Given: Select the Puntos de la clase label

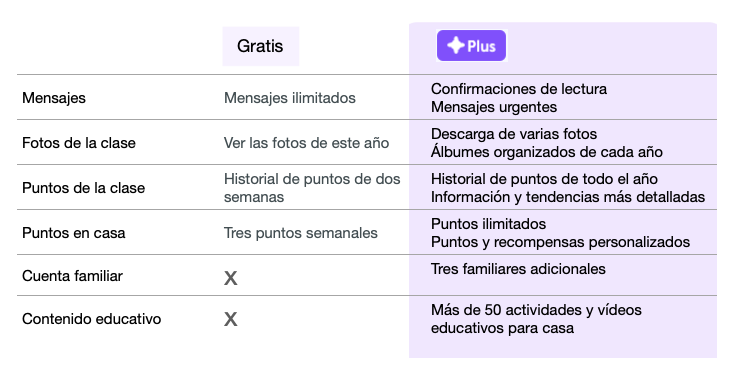Looking at the screenshot, I should [x=83, y=188].
